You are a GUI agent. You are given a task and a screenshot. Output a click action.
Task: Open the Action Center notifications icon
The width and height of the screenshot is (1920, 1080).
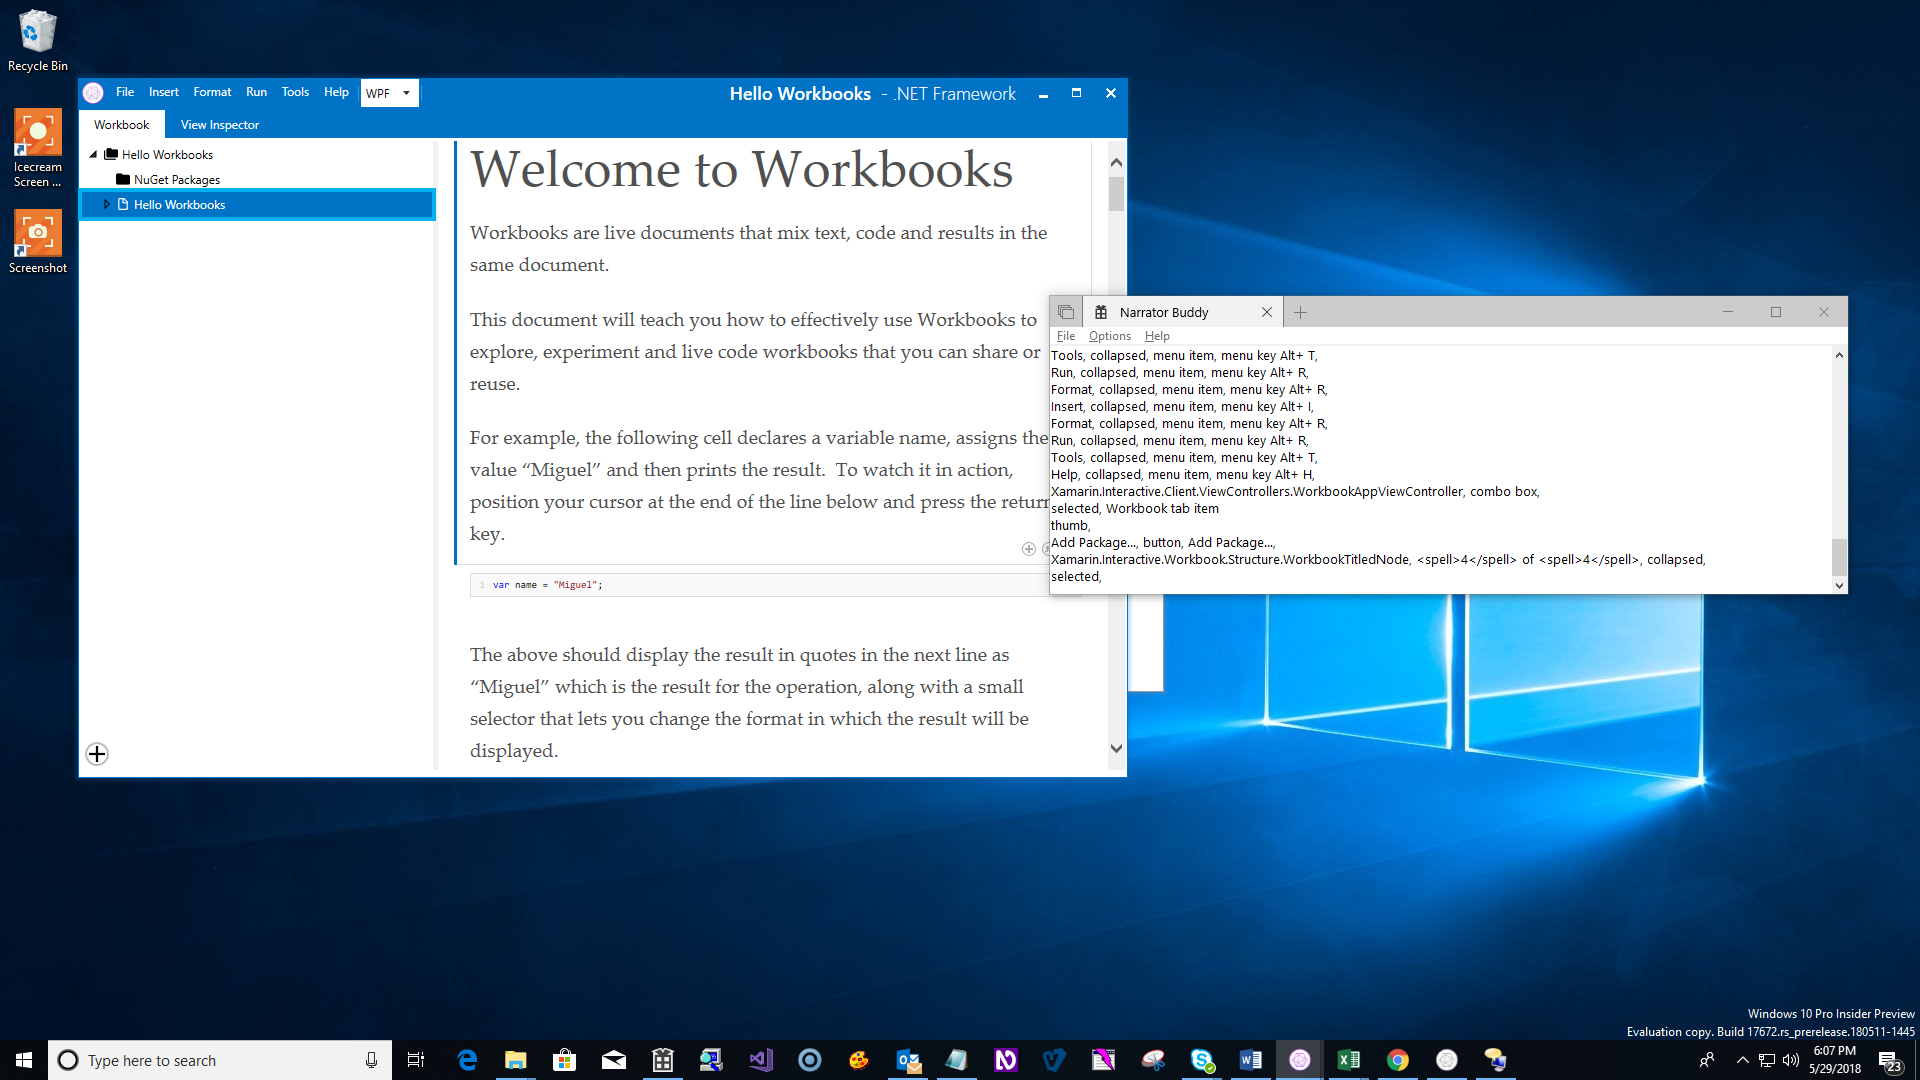click(1889, 1060)
